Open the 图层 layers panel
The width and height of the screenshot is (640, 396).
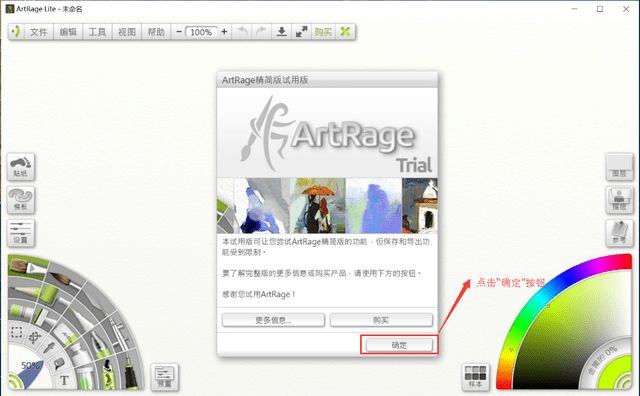619,167
